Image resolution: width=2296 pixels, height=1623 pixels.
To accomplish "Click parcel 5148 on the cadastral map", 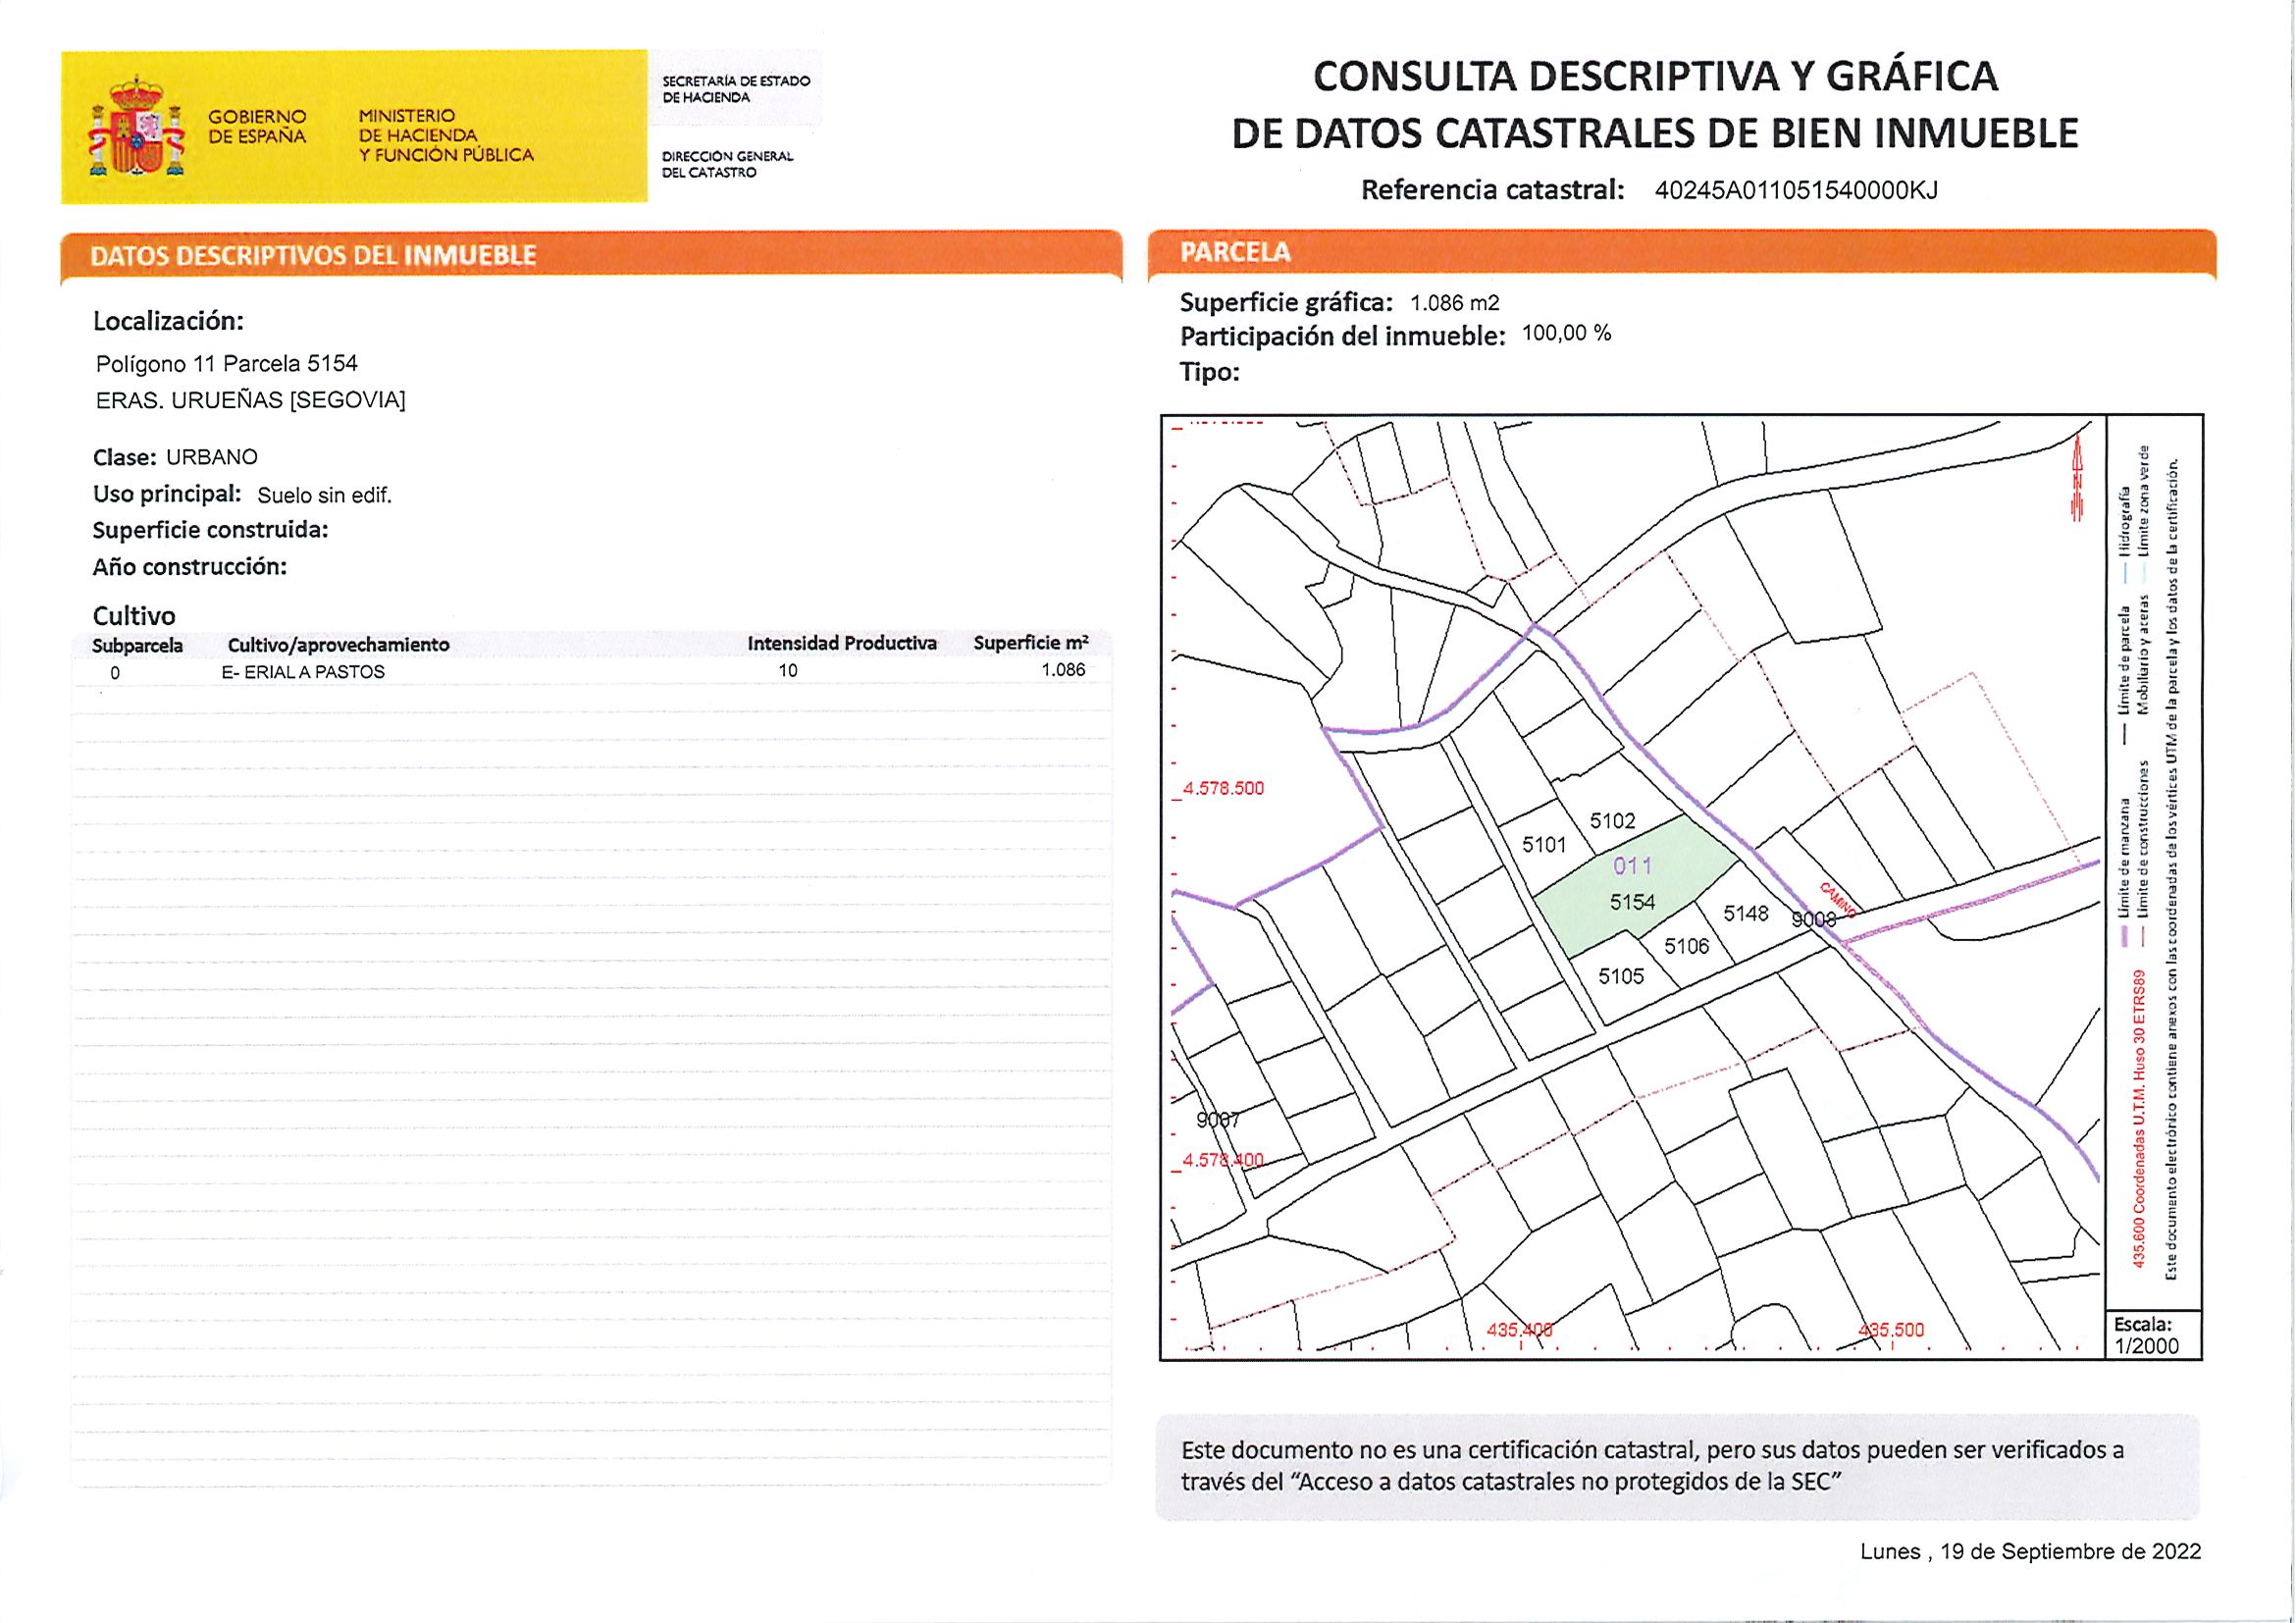I will click(1745, 913).
